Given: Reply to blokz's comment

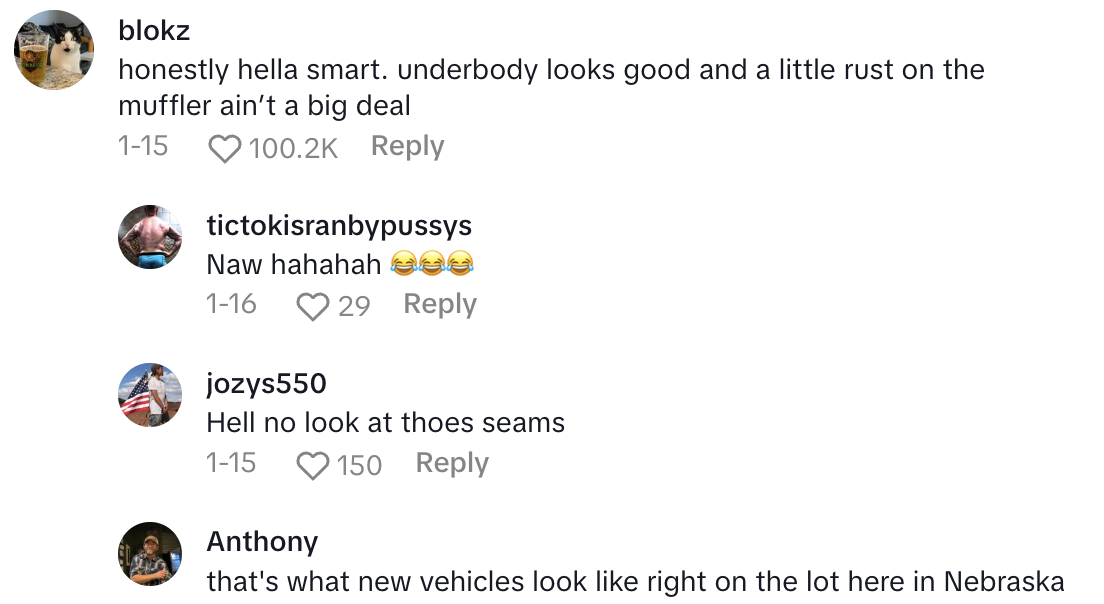Looking at the screenshot, I should [406, 146].
